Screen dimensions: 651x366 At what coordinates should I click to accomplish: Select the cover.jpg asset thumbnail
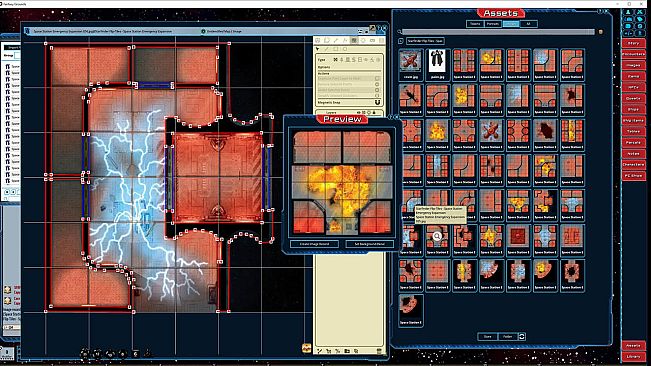pyautogui.click(x=410, y=64)
